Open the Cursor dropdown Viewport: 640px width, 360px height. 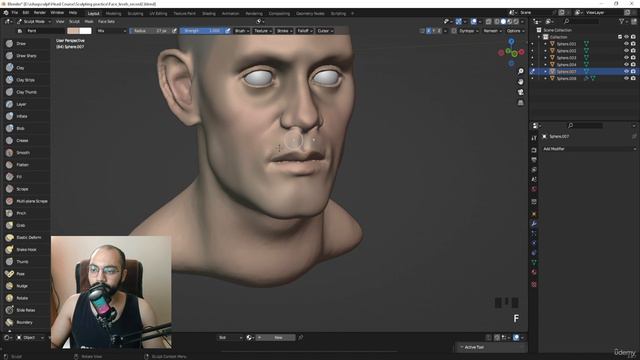pyautogui.click(x=325, y=31)
